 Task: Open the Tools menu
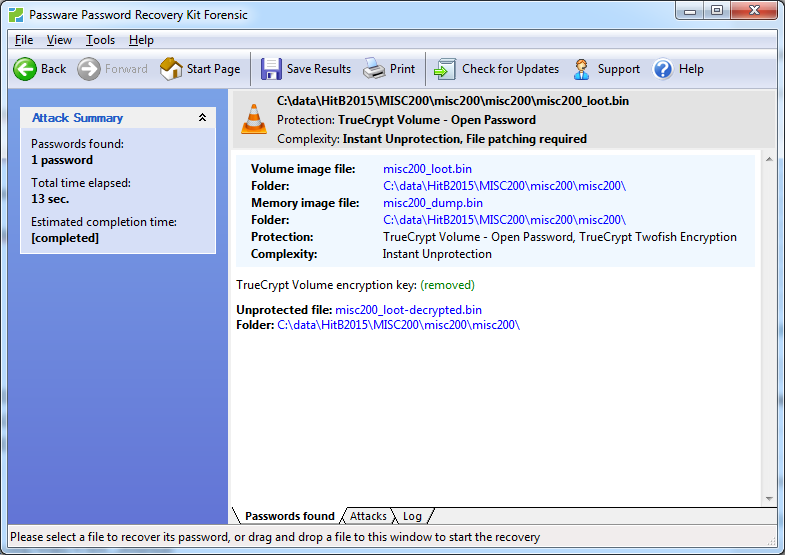[100, 40]
